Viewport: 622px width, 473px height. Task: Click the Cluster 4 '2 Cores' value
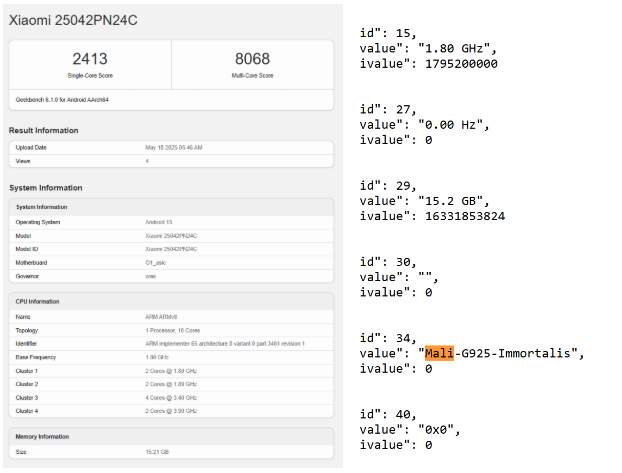pyautogui.click(x=171, y=411)
